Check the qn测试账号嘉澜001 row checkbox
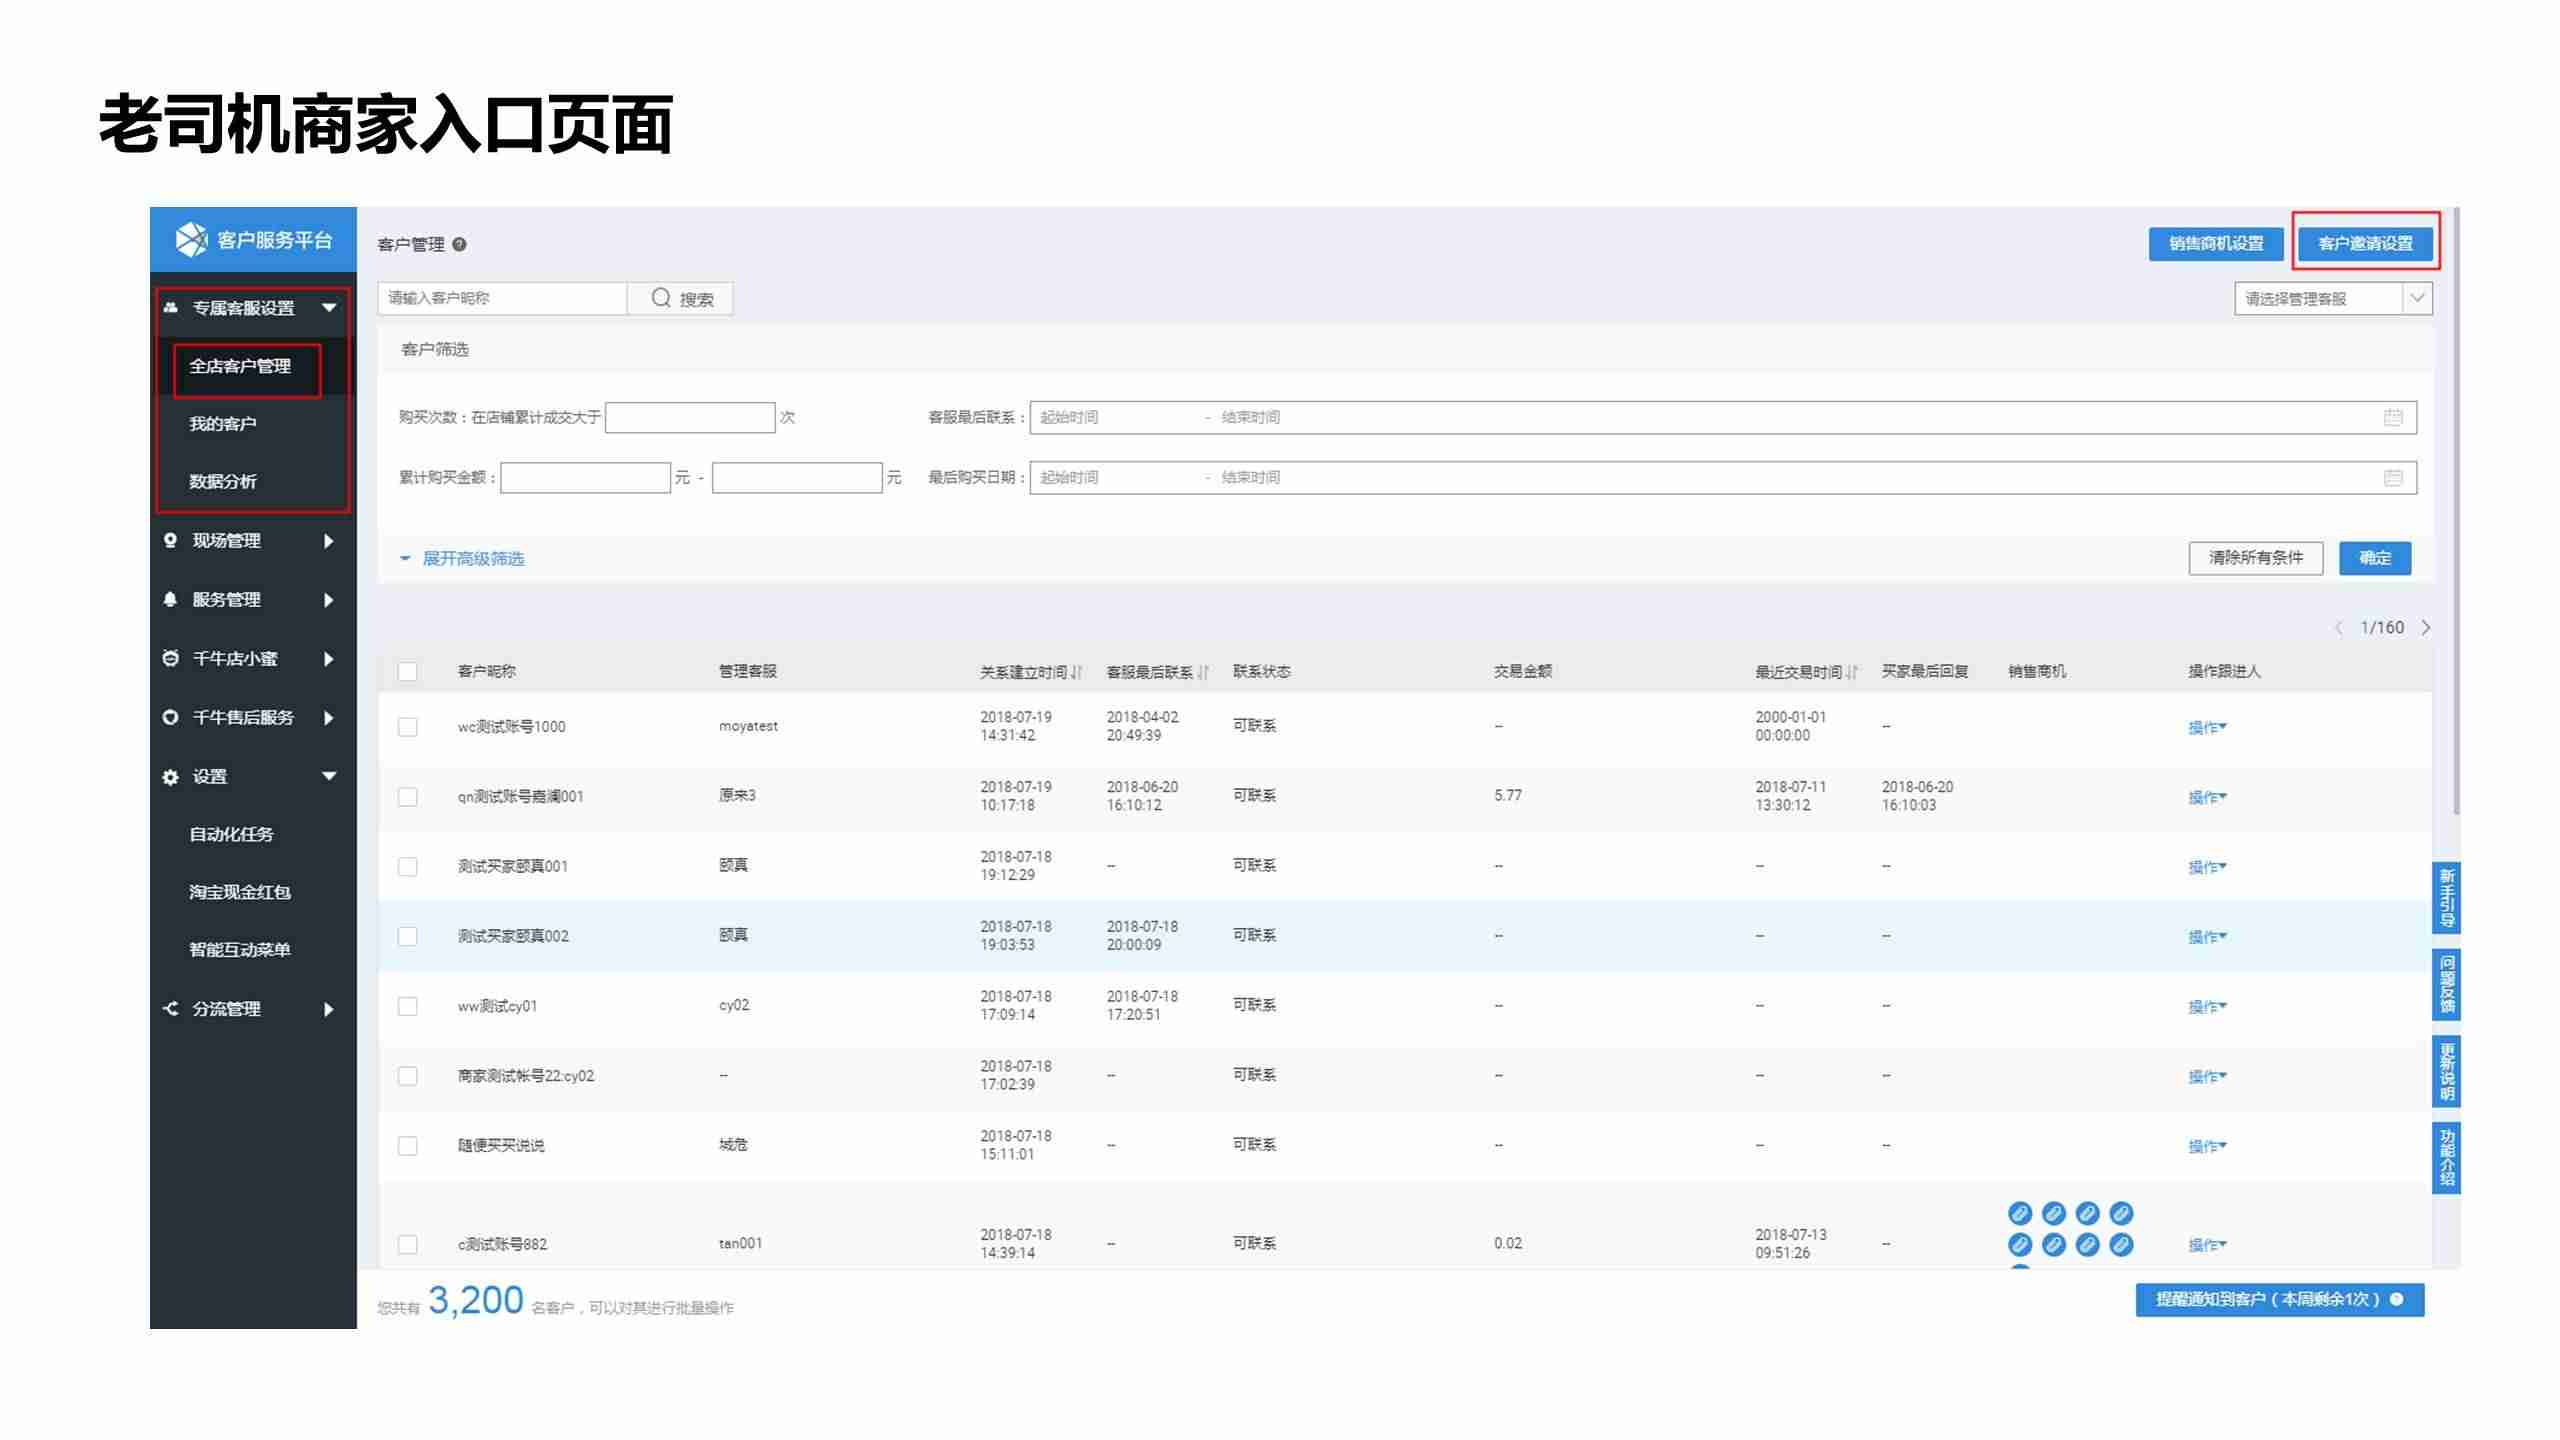2560x1440 pixels. pos(407,796)
